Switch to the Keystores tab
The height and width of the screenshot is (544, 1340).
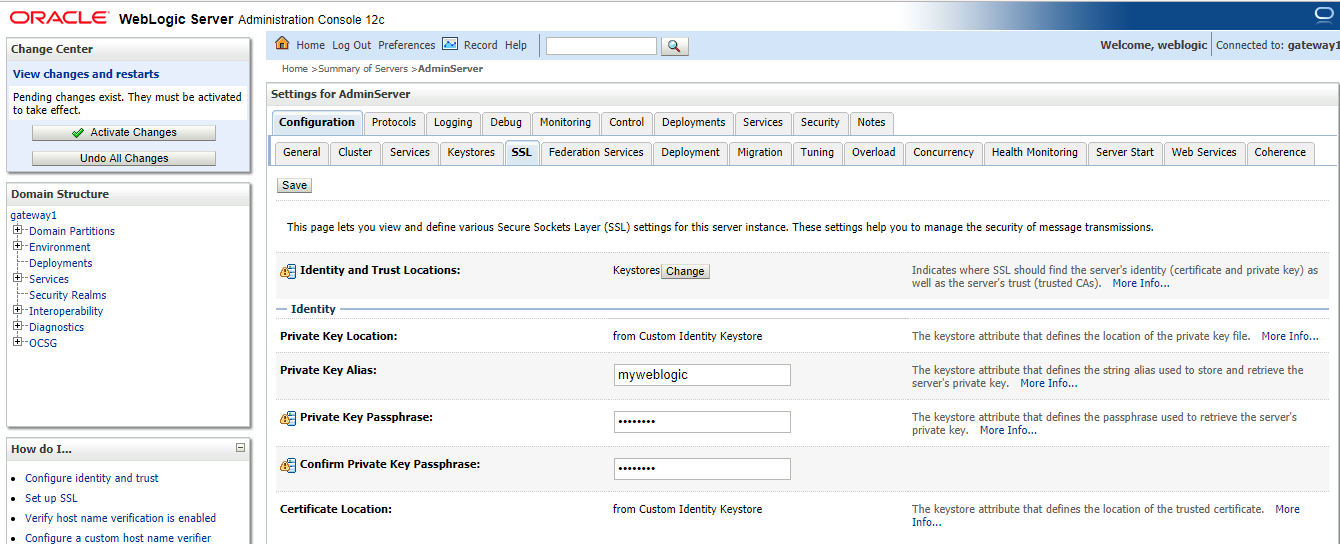pos(471,152)
